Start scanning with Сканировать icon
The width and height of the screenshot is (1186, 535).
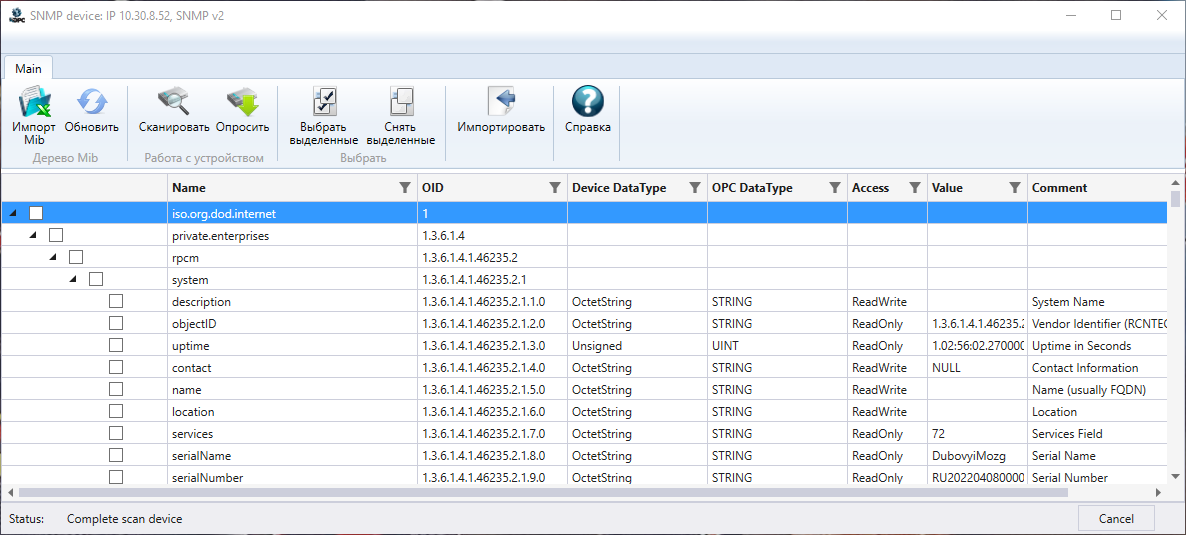tap(173, 101)
